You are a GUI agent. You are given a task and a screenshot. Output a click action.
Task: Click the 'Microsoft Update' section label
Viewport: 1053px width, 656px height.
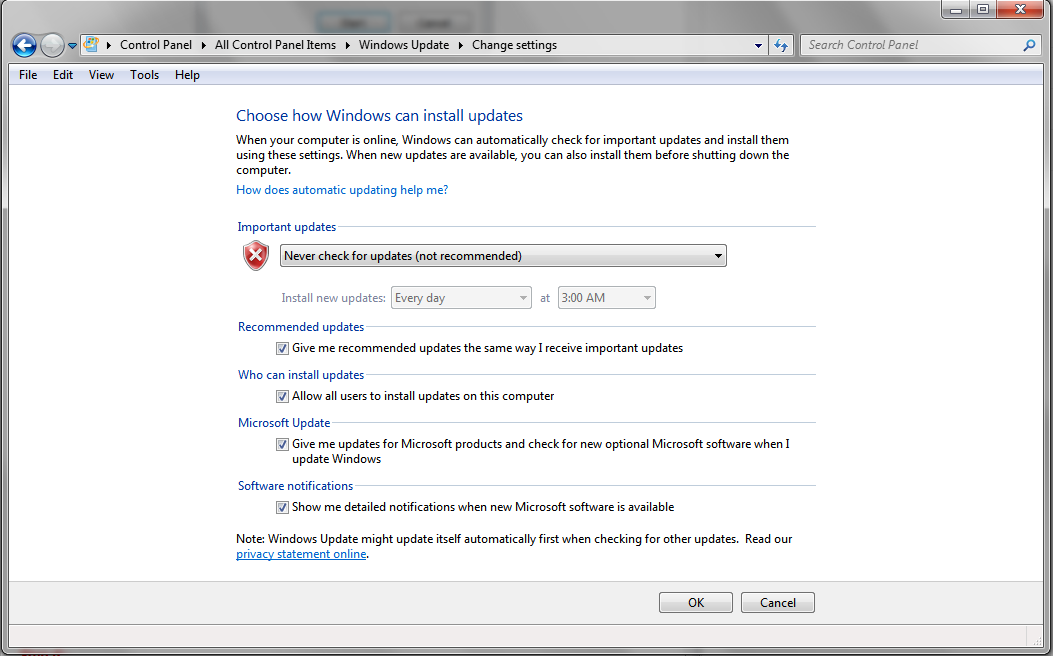pos(284,423)
